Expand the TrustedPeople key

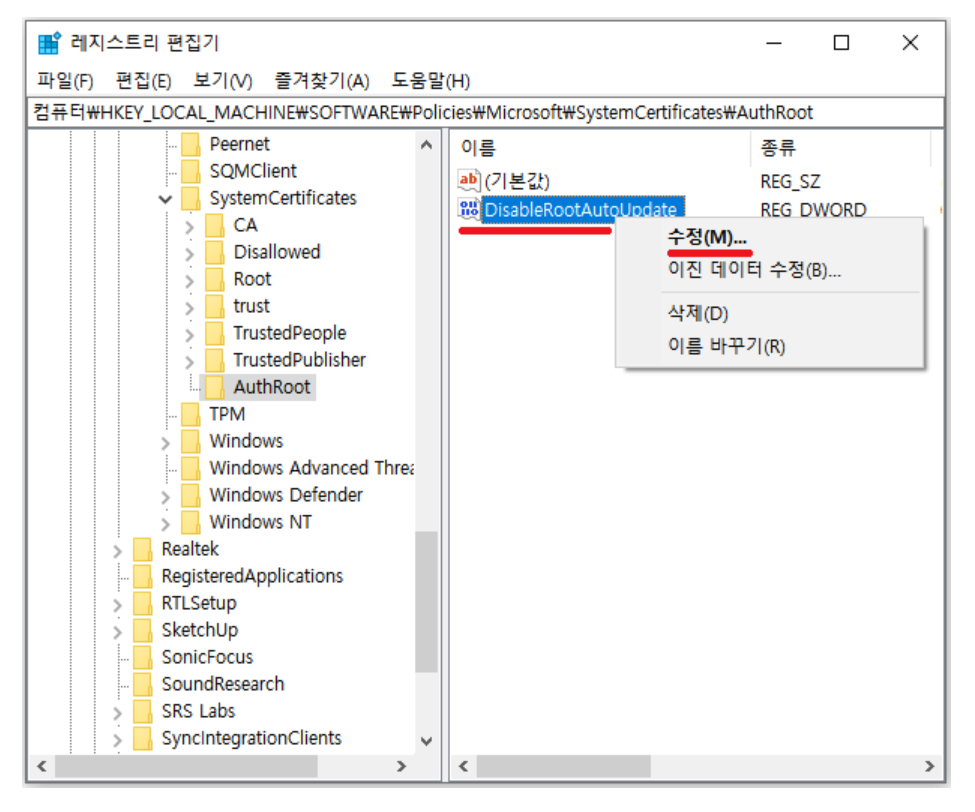pyautogui.click(x=190, y=335)
